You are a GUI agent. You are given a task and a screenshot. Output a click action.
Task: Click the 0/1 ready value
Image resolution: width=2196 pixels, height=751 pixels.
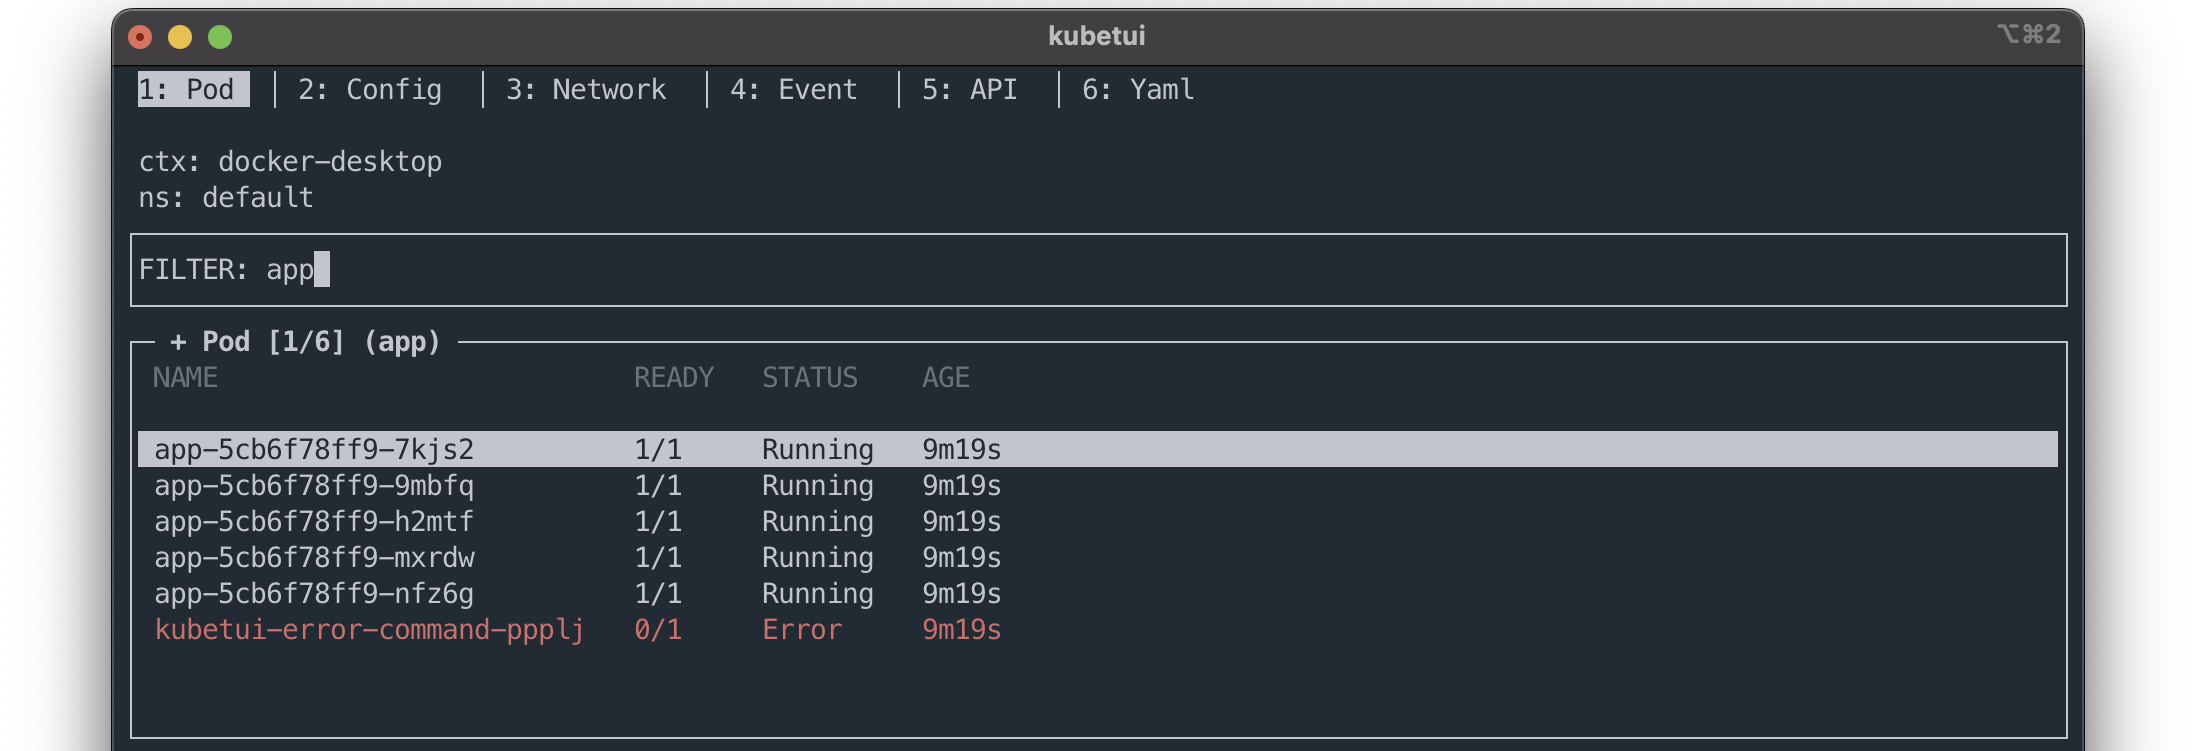pyautogui.click(x=658, y=629)
